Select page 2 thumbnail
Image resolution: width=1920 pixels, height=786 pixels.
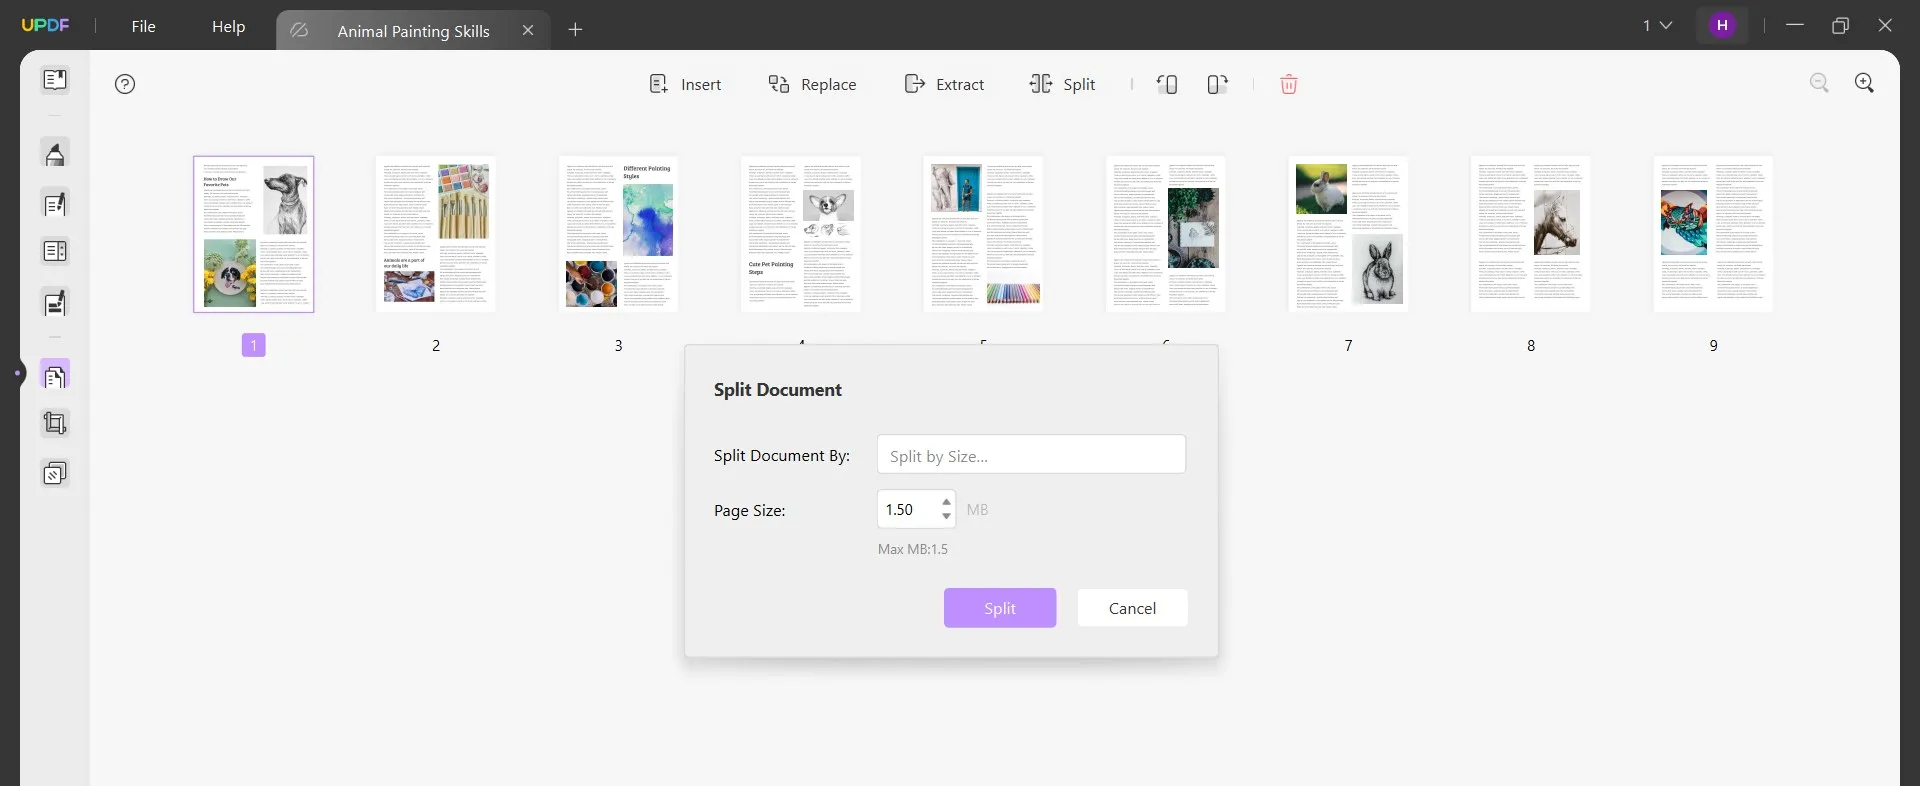click(436, 234)
